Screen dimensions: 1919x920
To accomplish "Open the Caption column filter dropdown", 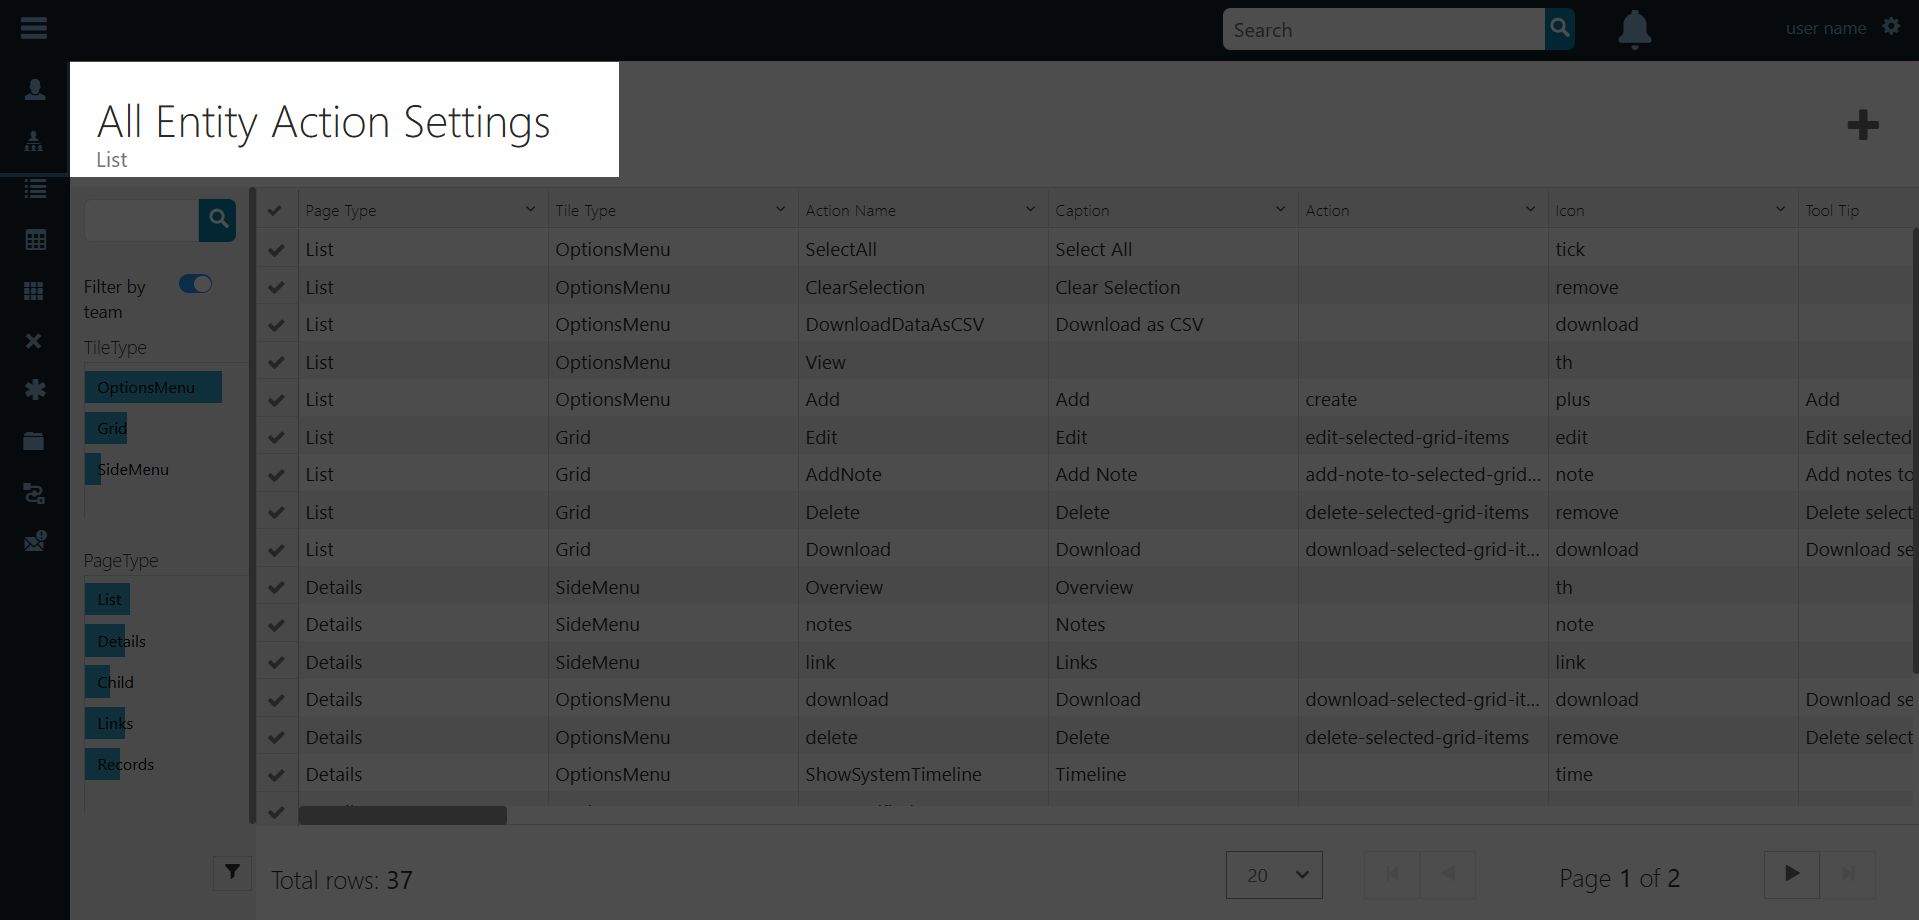I will (x=1281, y=209).
